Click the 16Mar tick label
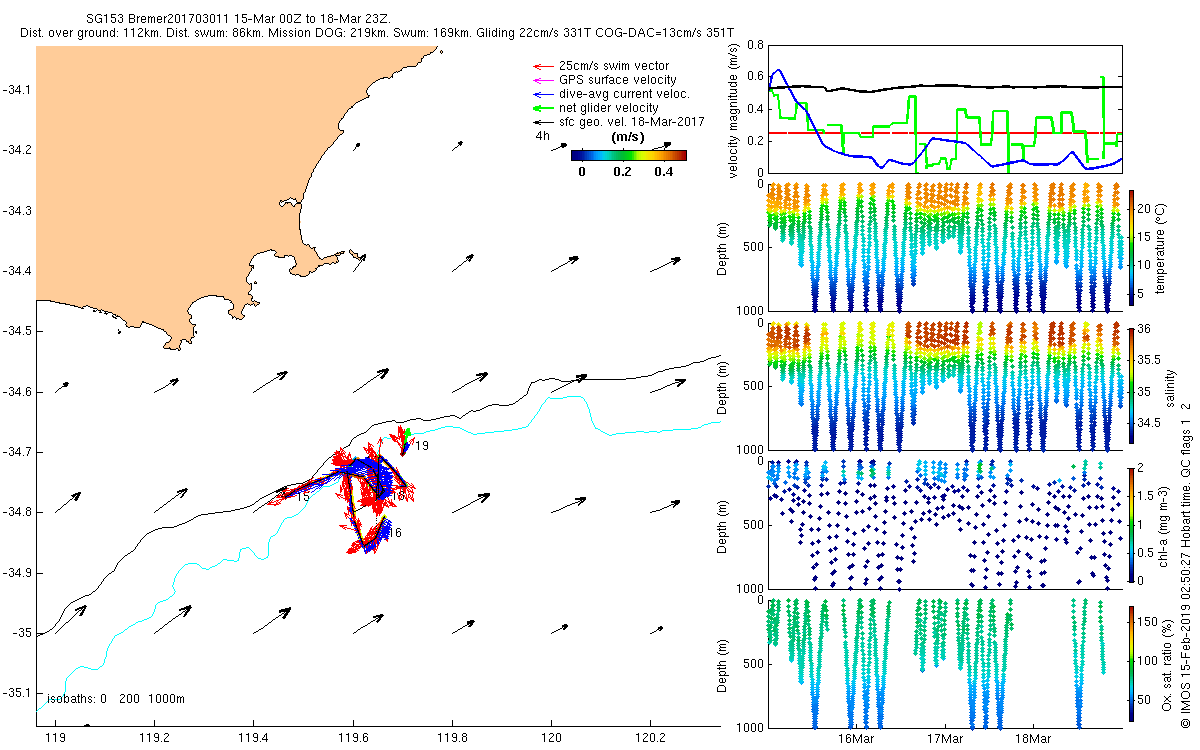Screen dimensions: 1200x750 coord(856,740)
